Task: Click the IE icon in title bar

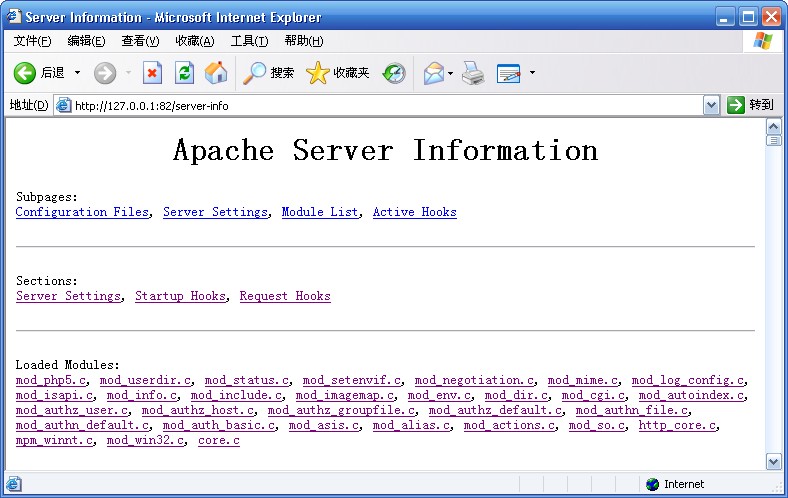Action: point(14,16)
